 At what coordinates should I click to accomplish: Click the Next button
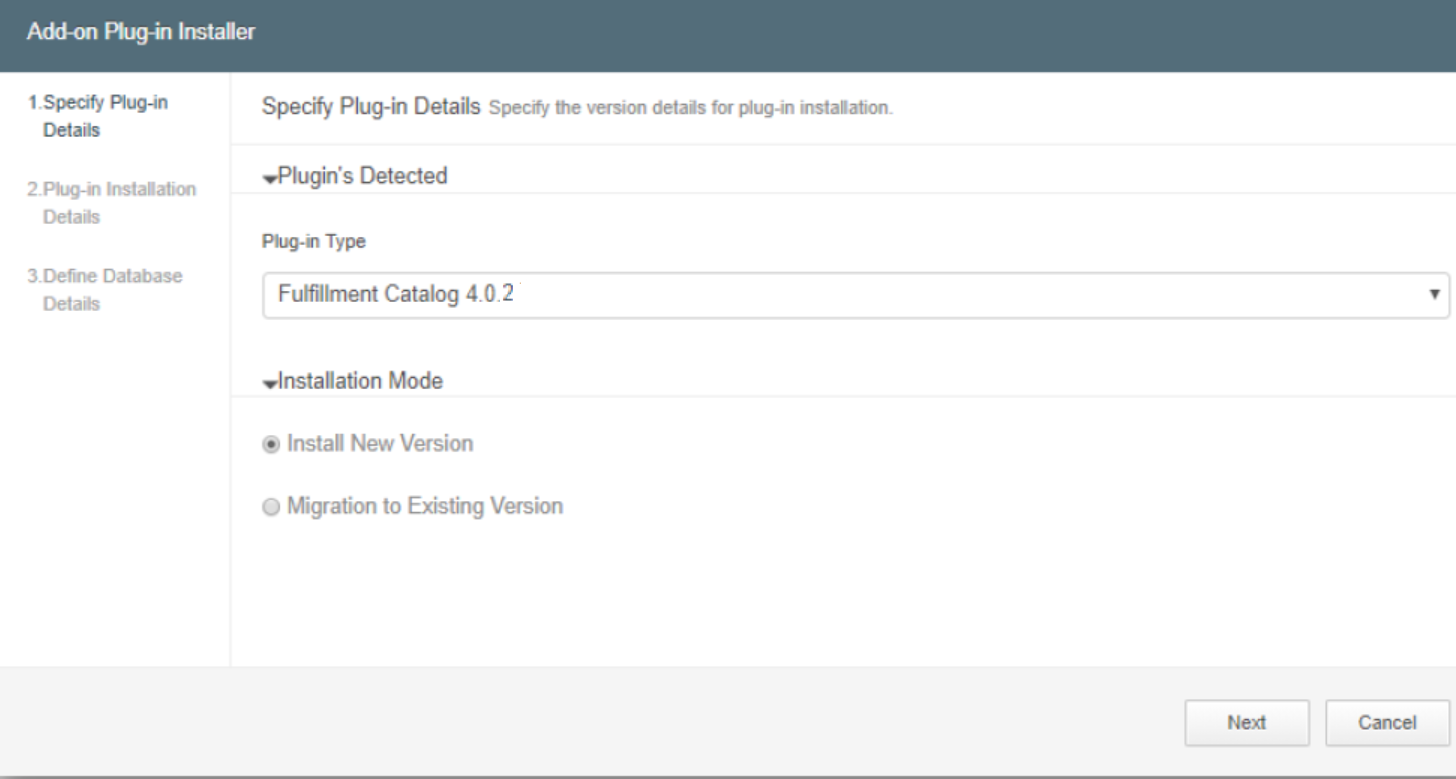(1247, 723)
